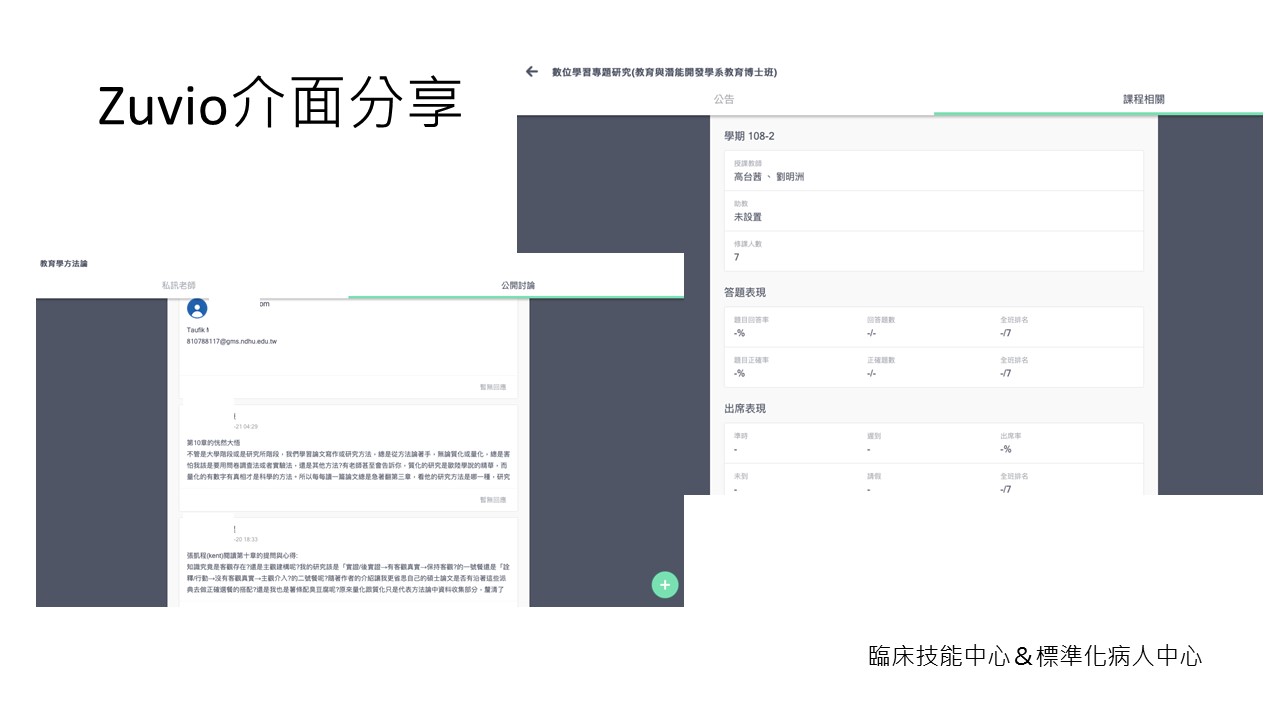Click the 正確題數 value

click(x=871, y=373)
